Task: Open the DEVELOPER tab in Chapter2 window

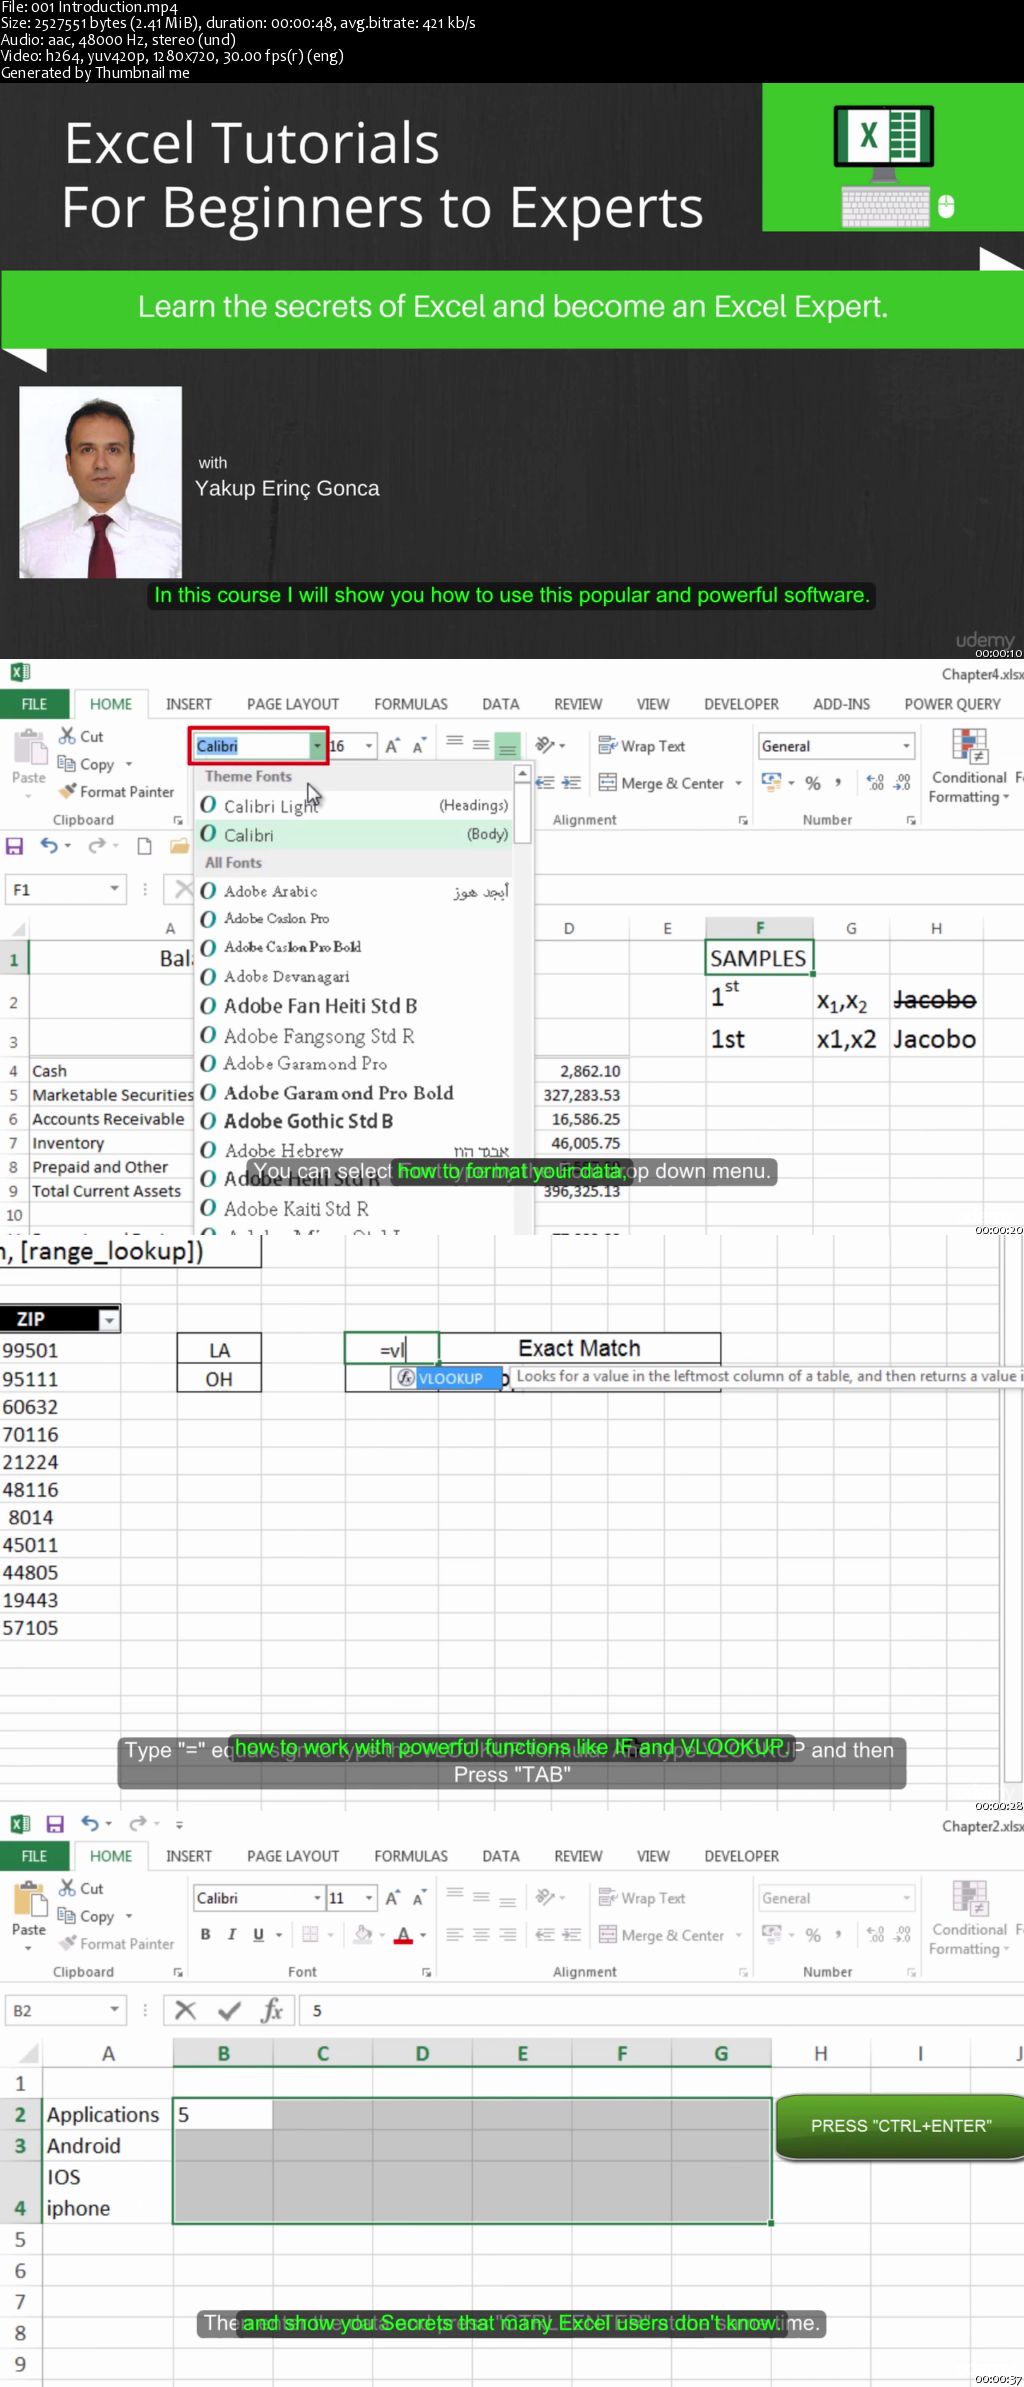Action: (x=741, y=1856)
